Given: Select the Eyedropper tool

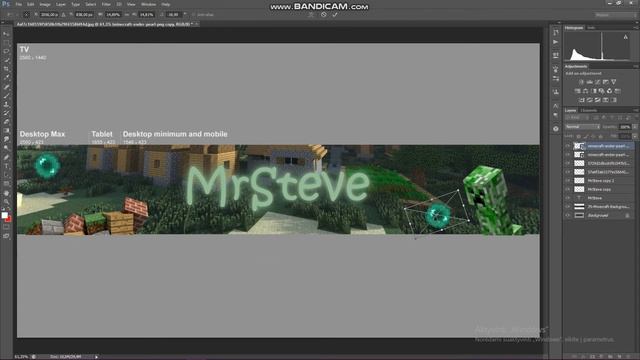Looking at the screenshot, I should [x=6, y=78].
